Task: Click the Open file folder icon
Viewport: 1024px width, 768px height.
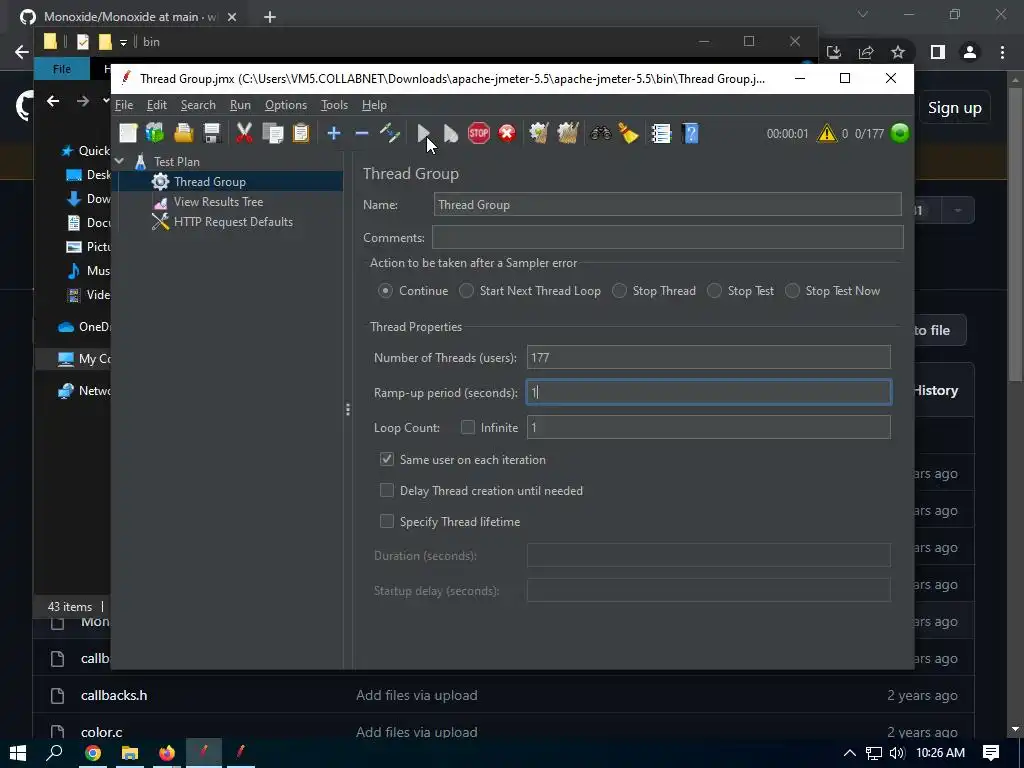Action: (x=184, y=133)
